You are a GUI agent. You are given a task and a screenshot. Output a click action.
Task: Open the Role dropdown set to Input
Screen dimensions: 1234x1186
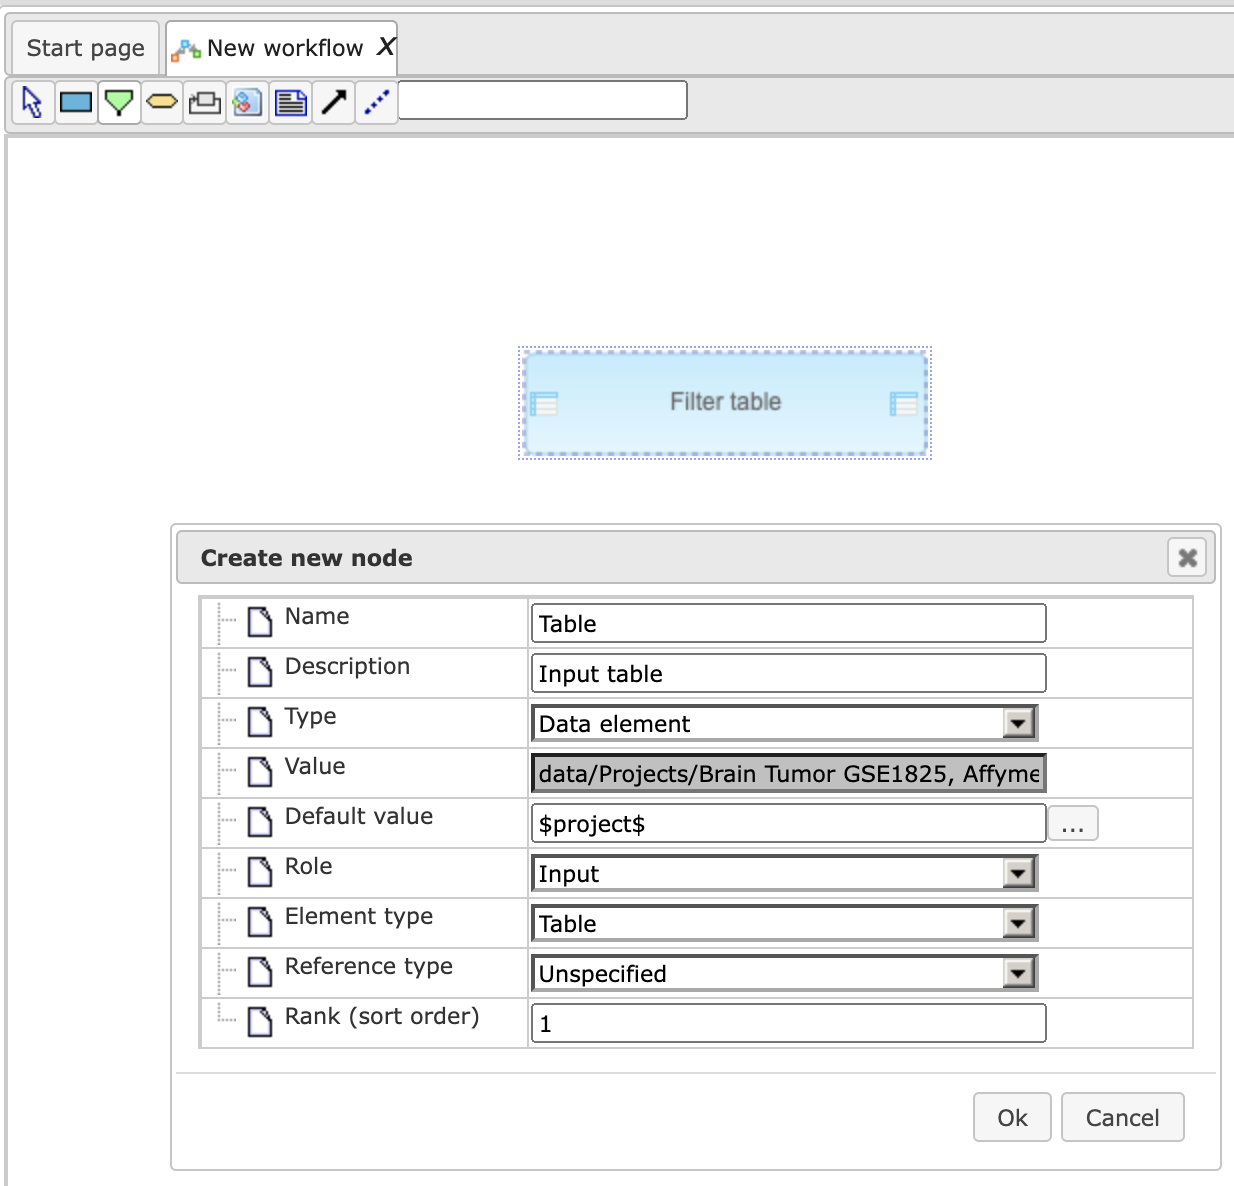(x=785, y=873)
